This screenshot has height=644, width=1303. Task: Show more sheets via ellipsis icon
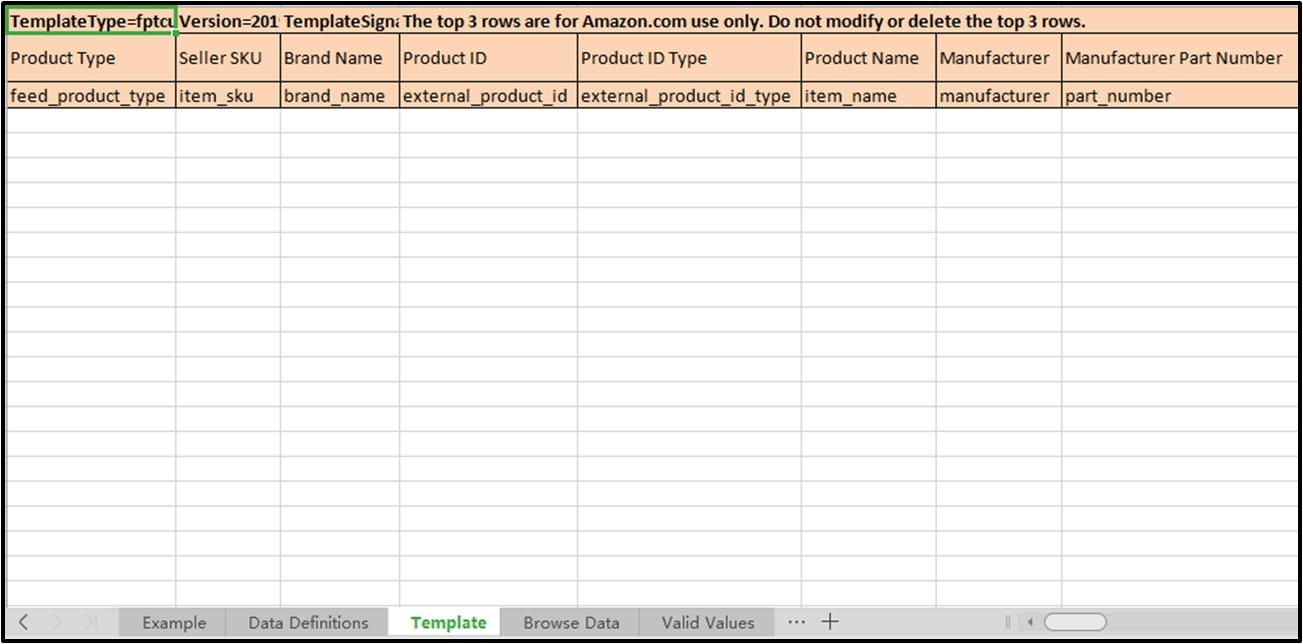coord(796,622)
